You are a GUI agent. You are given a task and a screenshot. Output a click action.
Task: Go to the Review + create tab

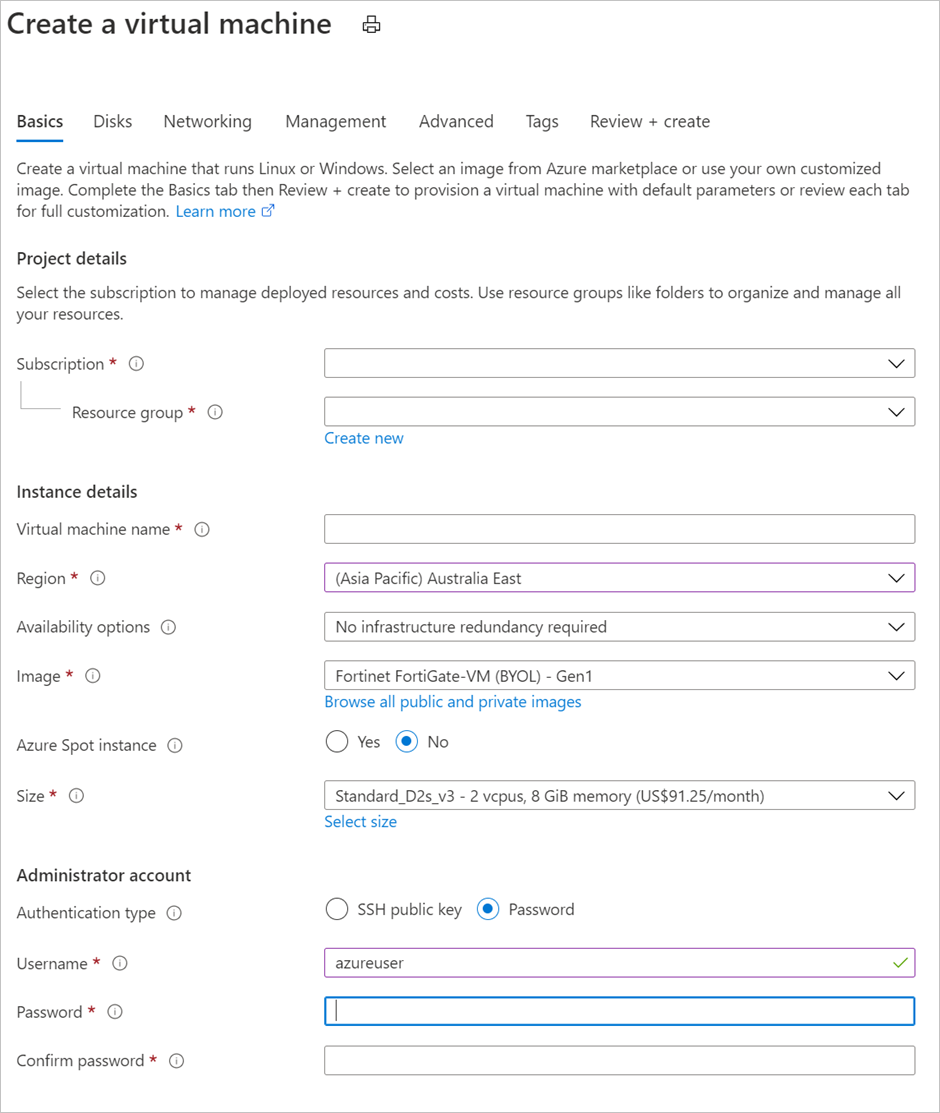[650, 121]
